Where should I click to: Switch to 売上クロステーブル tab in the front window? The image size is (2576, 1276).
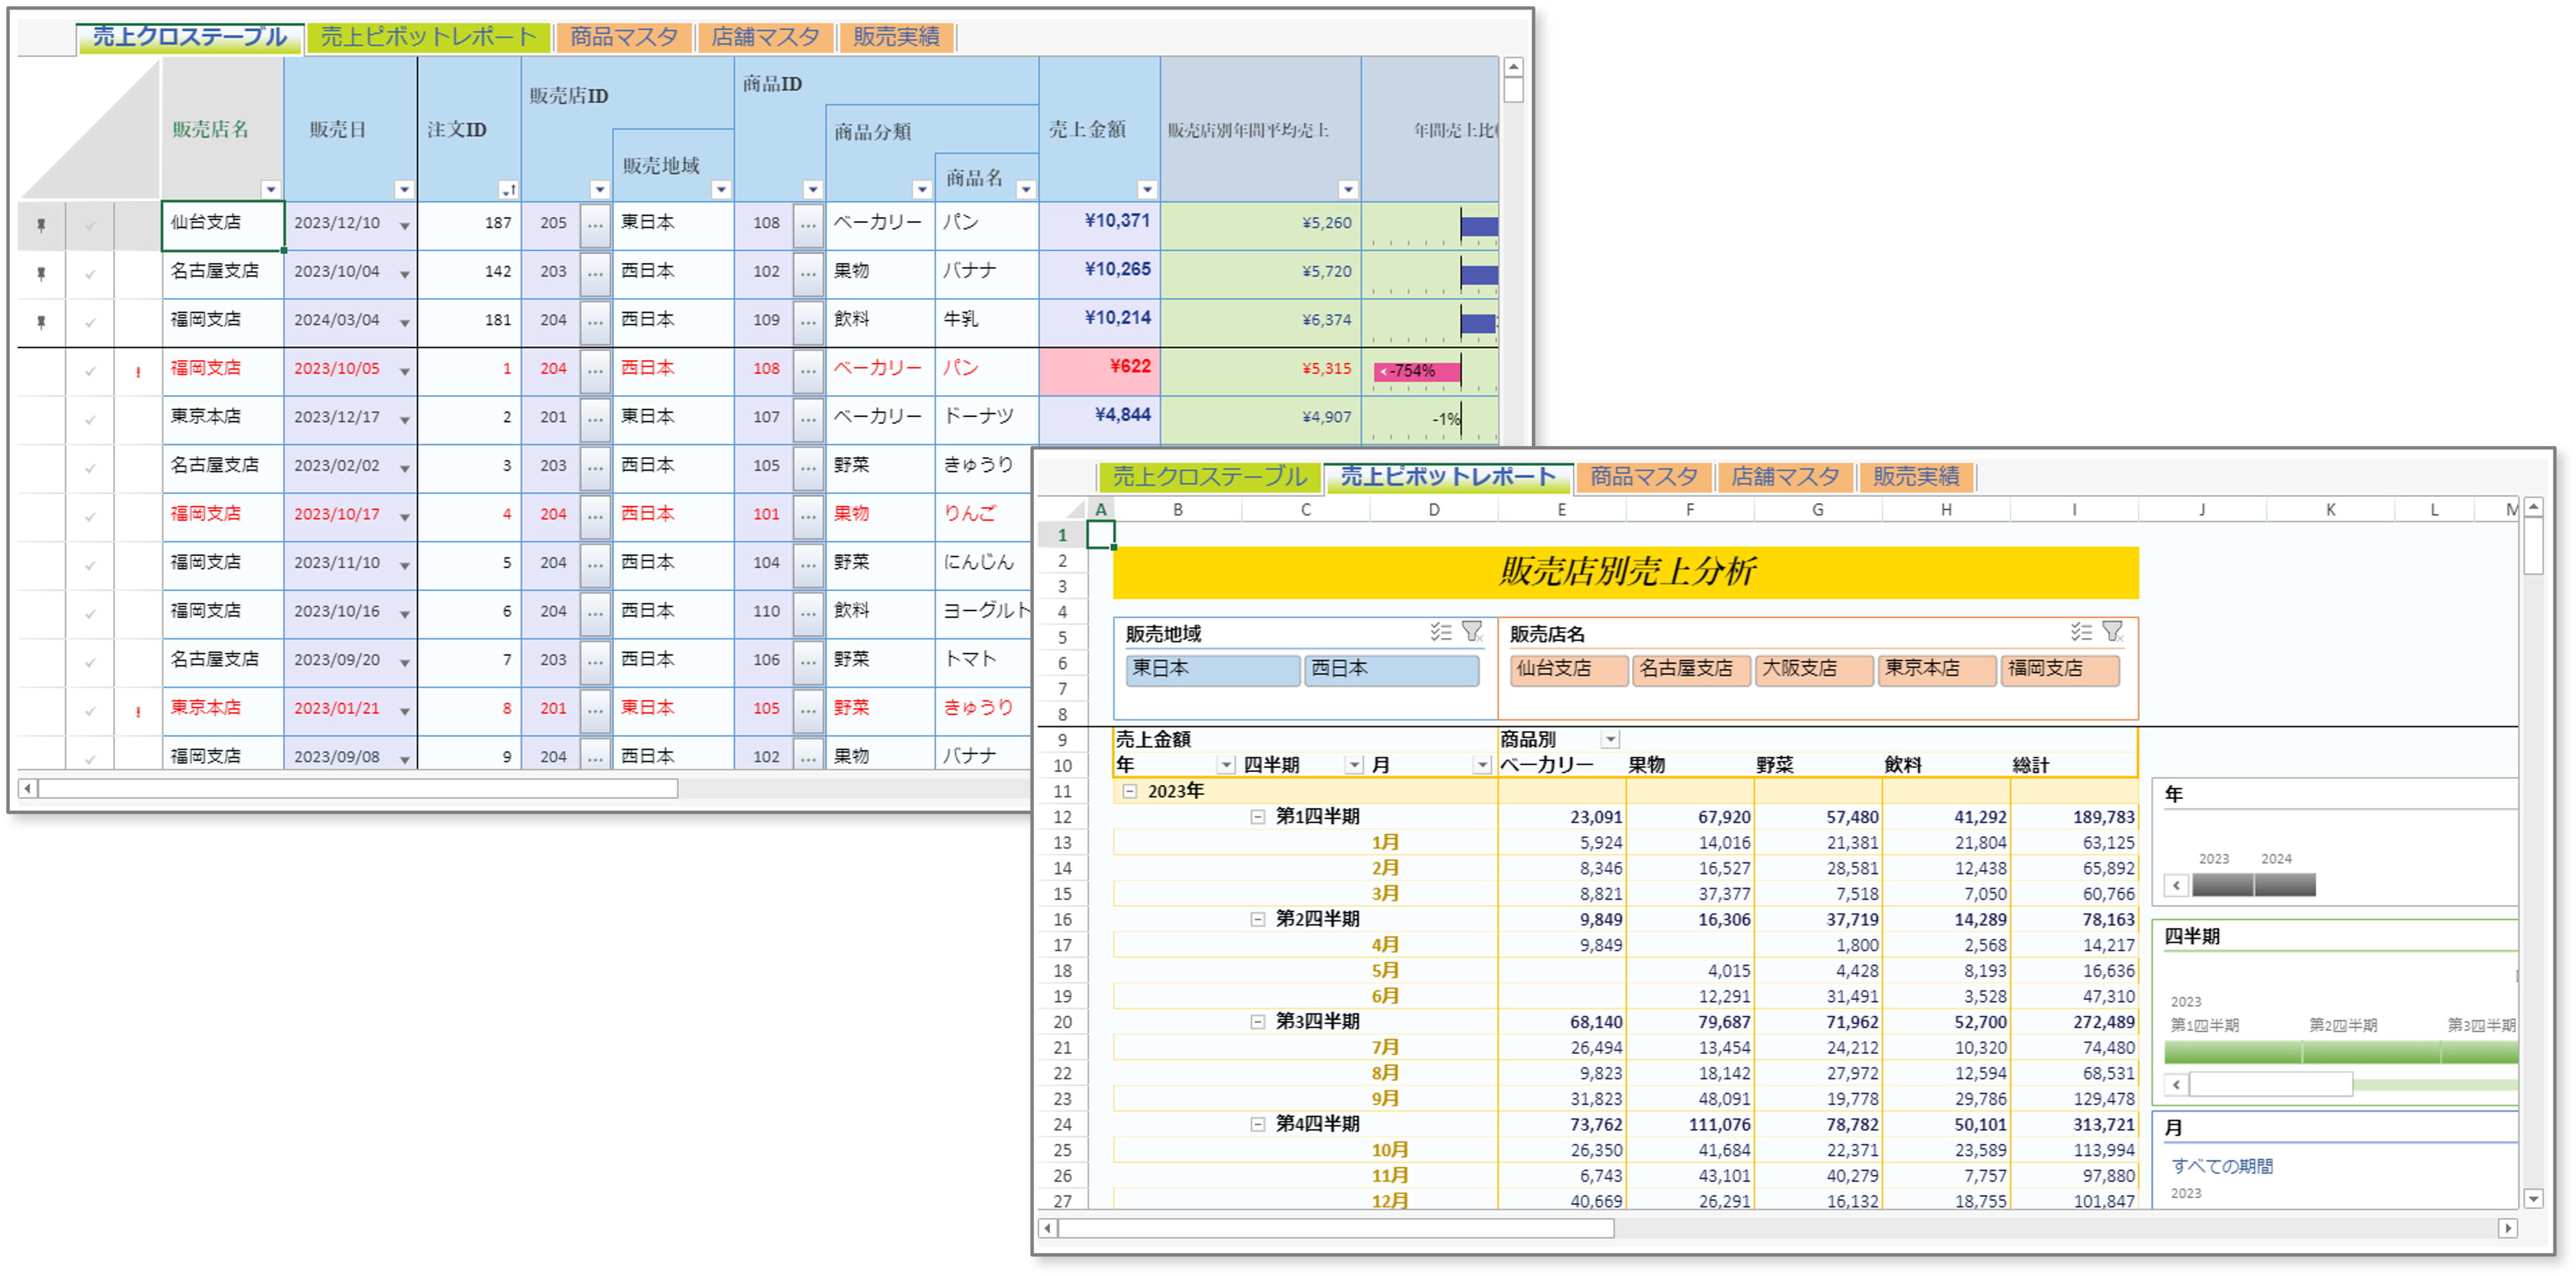(1209, 477)
